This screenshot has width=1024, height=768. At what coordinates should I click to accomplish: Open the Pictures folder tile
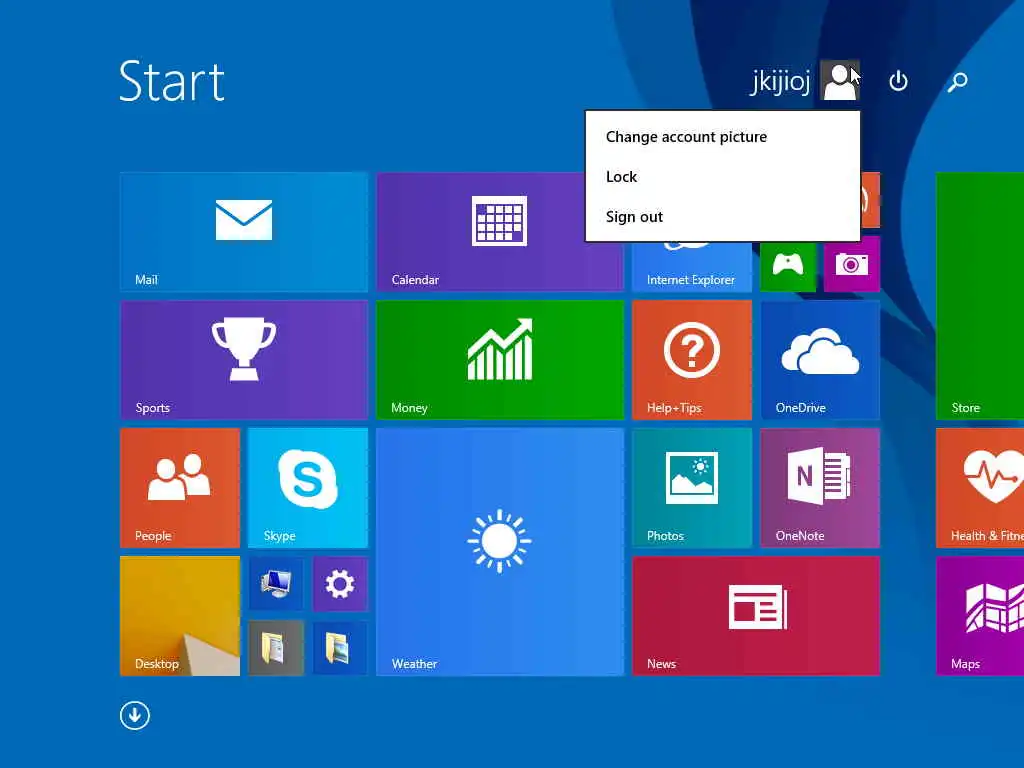click(340, 648)
